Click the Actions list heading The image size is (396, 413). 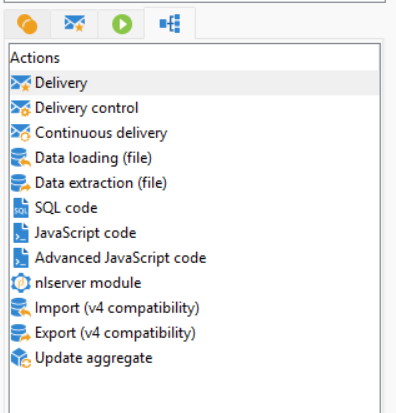[35, 58]
